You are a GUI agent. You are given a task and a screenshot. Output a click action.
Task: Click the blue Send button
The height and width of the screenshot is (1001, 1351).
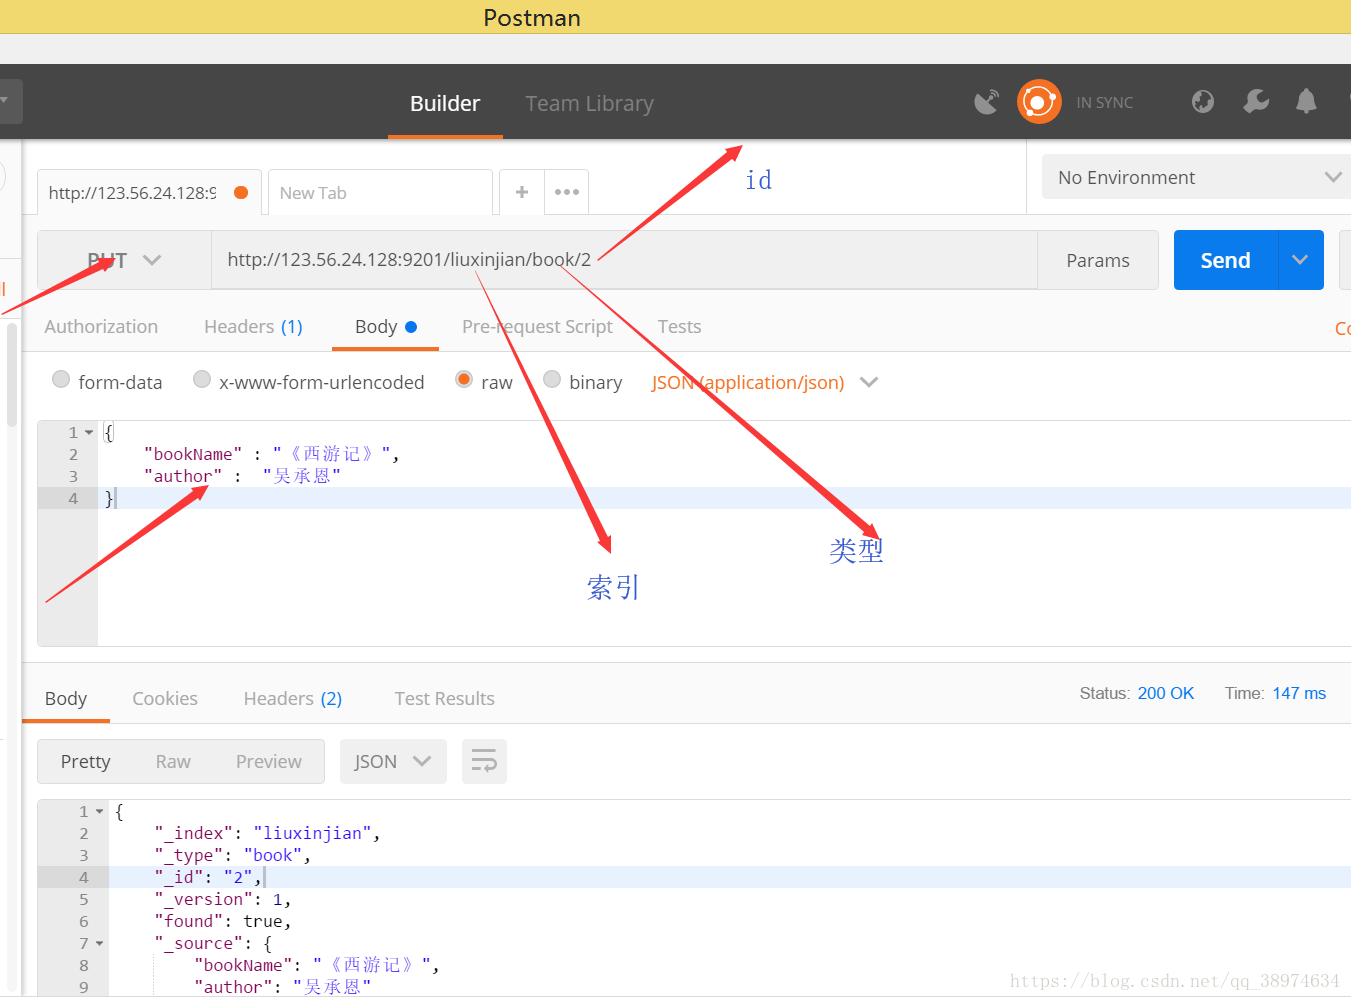point(1225,260)
